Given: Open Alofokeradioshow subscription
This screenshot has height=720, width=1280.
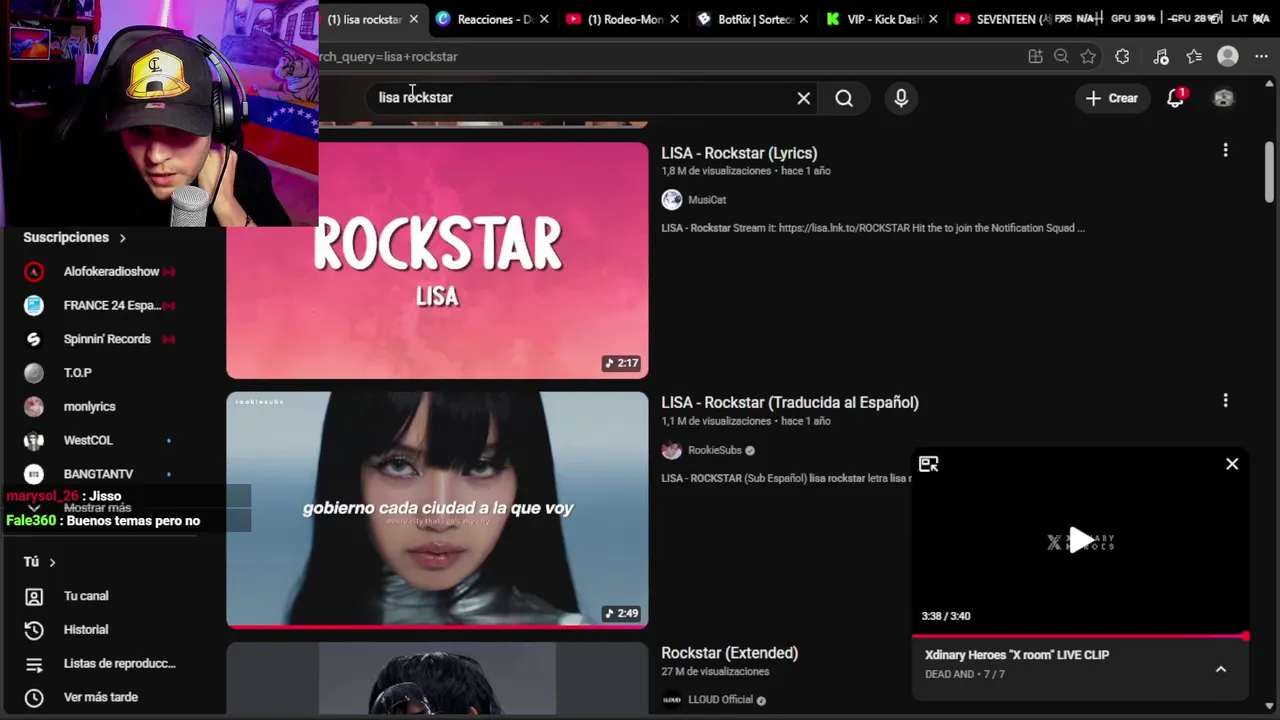Looking at the screenshot, I should 112,272.
